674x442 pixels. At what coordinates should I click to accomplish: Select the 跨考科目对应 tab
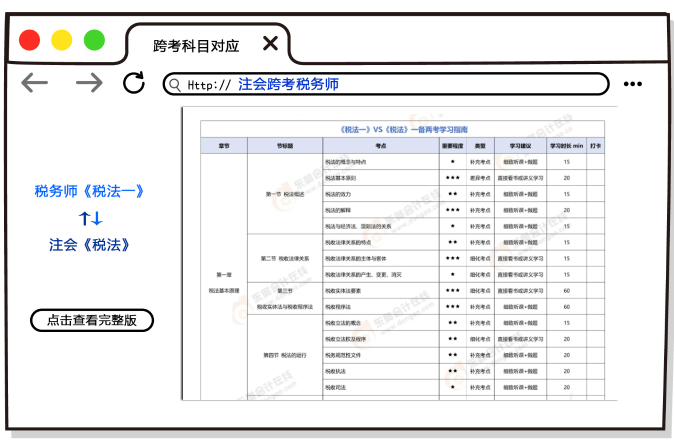(196, 45)
